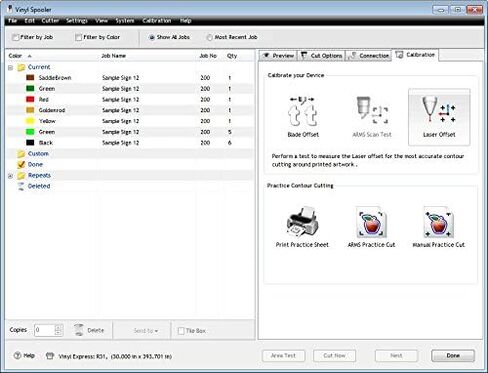488x373 pixels.
Task: Start the ARMS Practice Cut
Action: 371,221
